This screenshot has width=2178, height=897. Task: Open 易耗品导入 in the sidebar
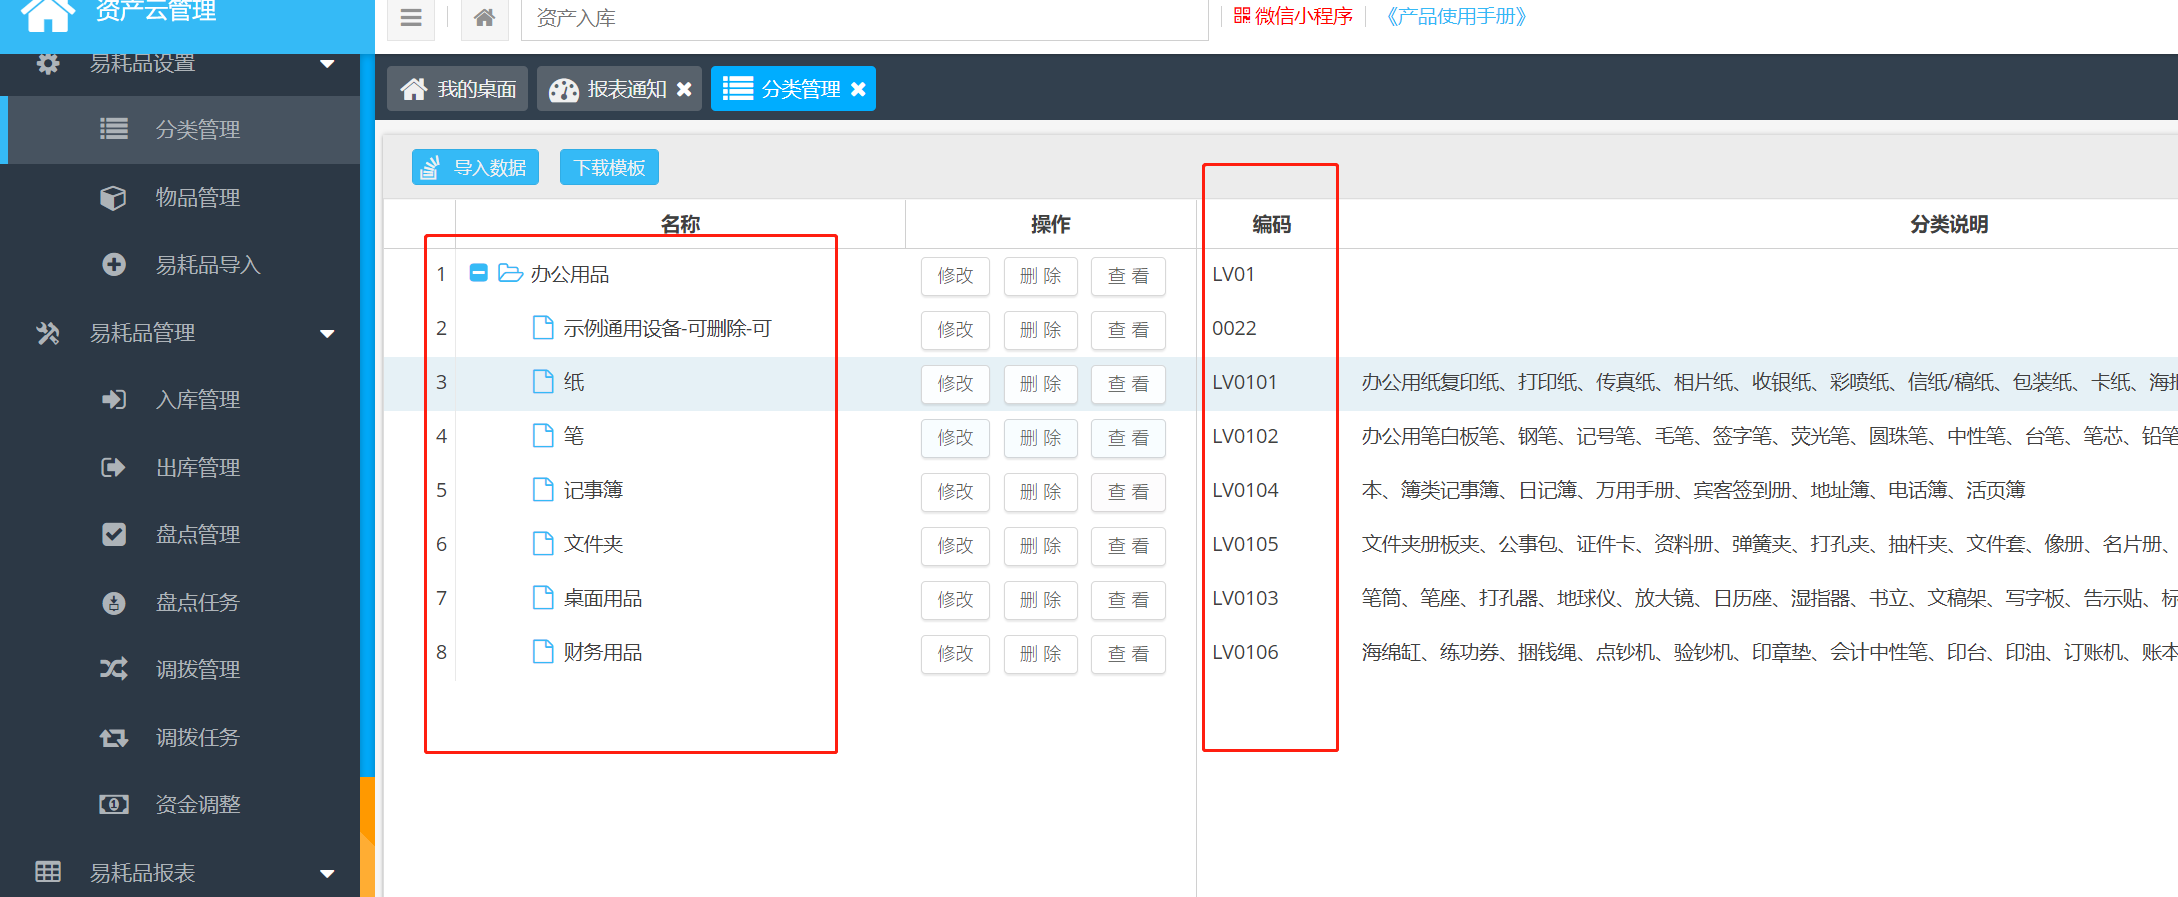point(180,265)
